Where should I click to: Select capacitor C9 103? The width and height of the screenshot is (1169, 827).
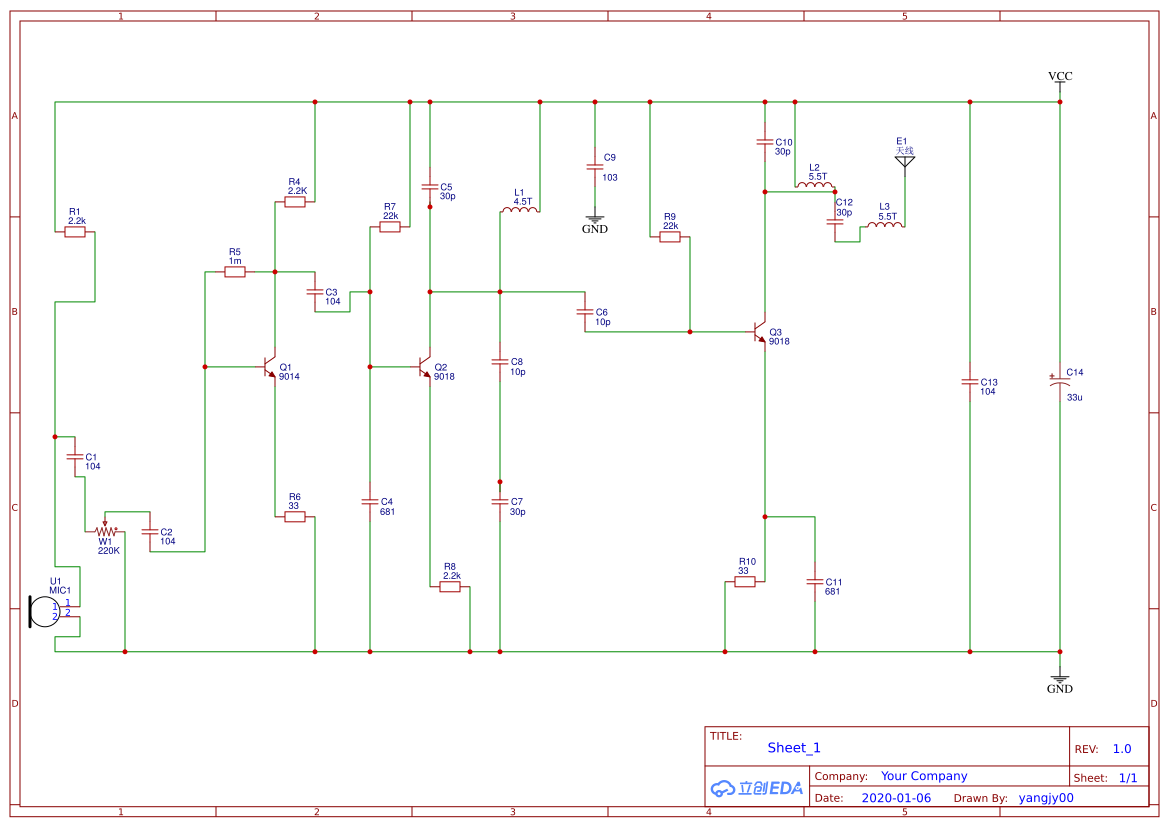595,167
